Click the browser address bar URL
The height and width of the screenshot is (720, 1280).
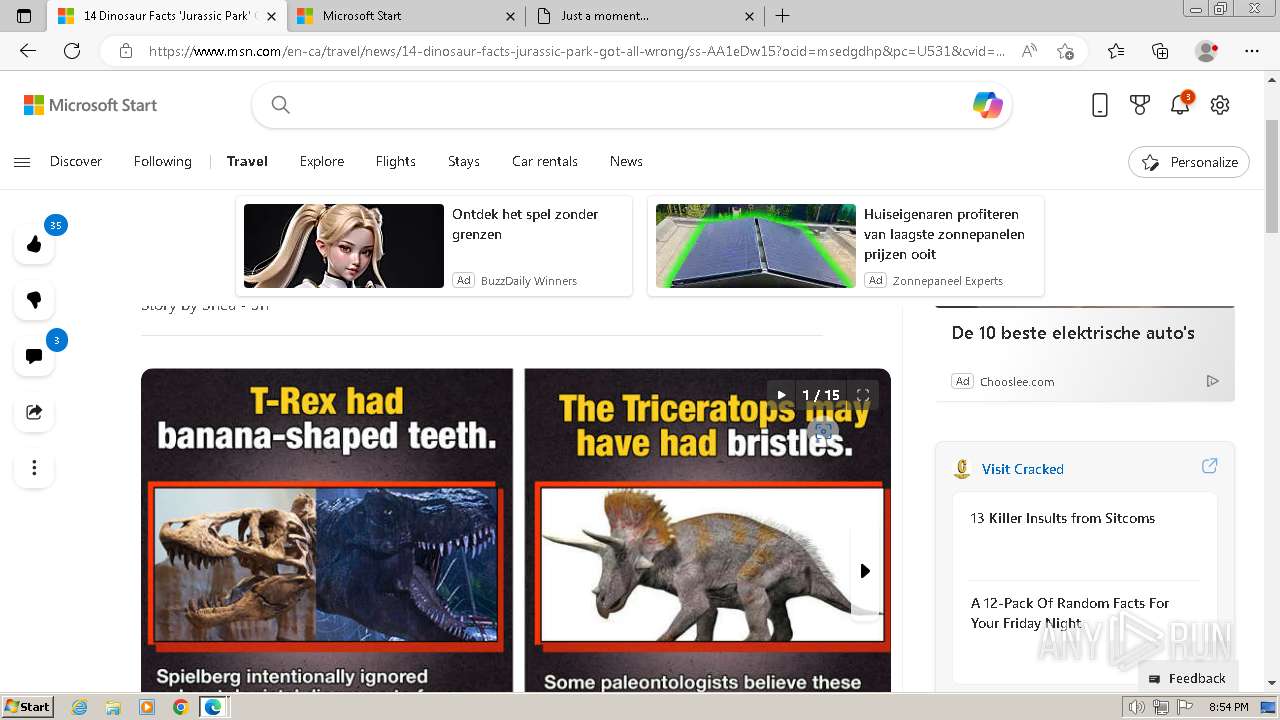pyautogui.click(x=577, y=51)
